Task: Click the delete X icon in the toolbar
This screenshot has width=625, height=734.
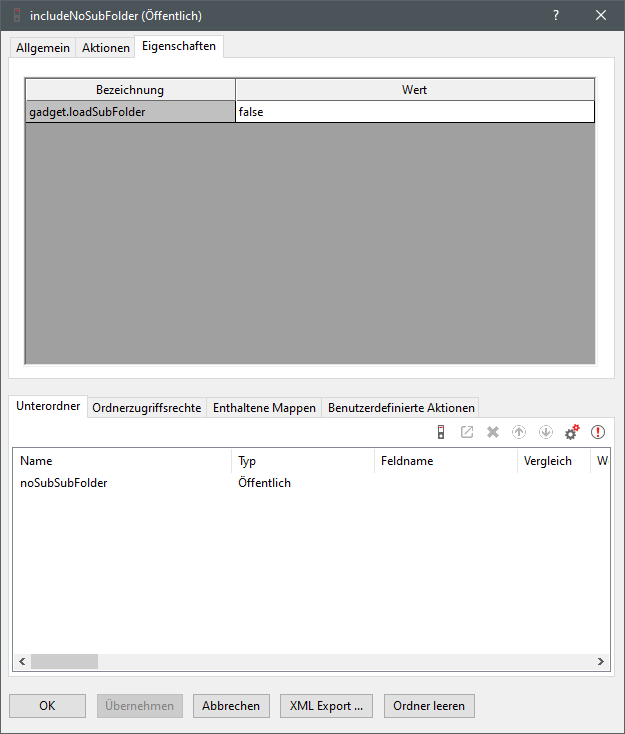Action: pyautogui.click(x=493, y=432)
